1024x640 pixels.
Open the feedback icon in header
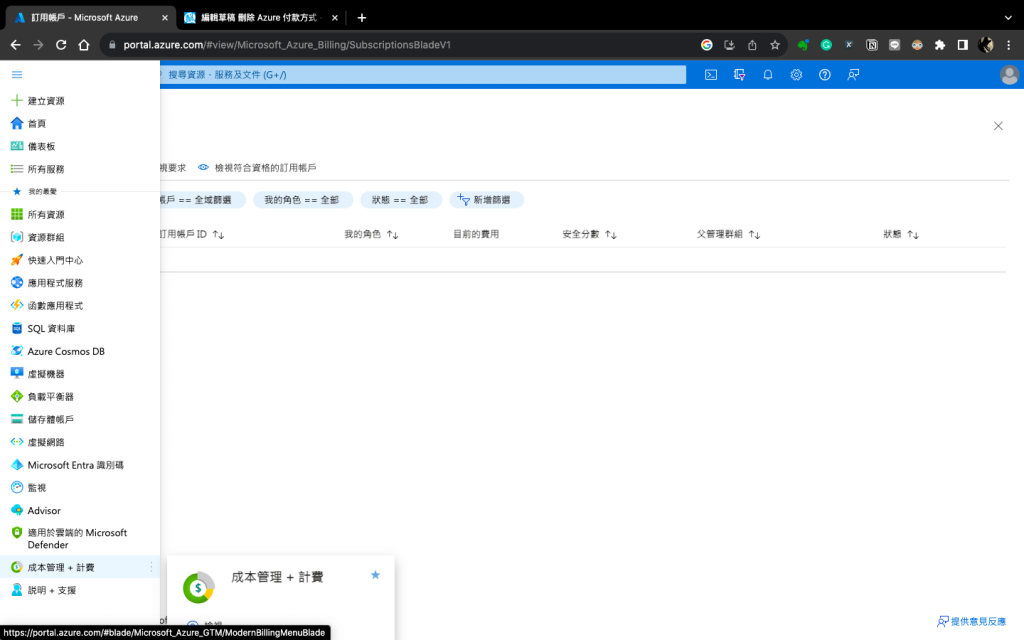click(x=853, y=74)
